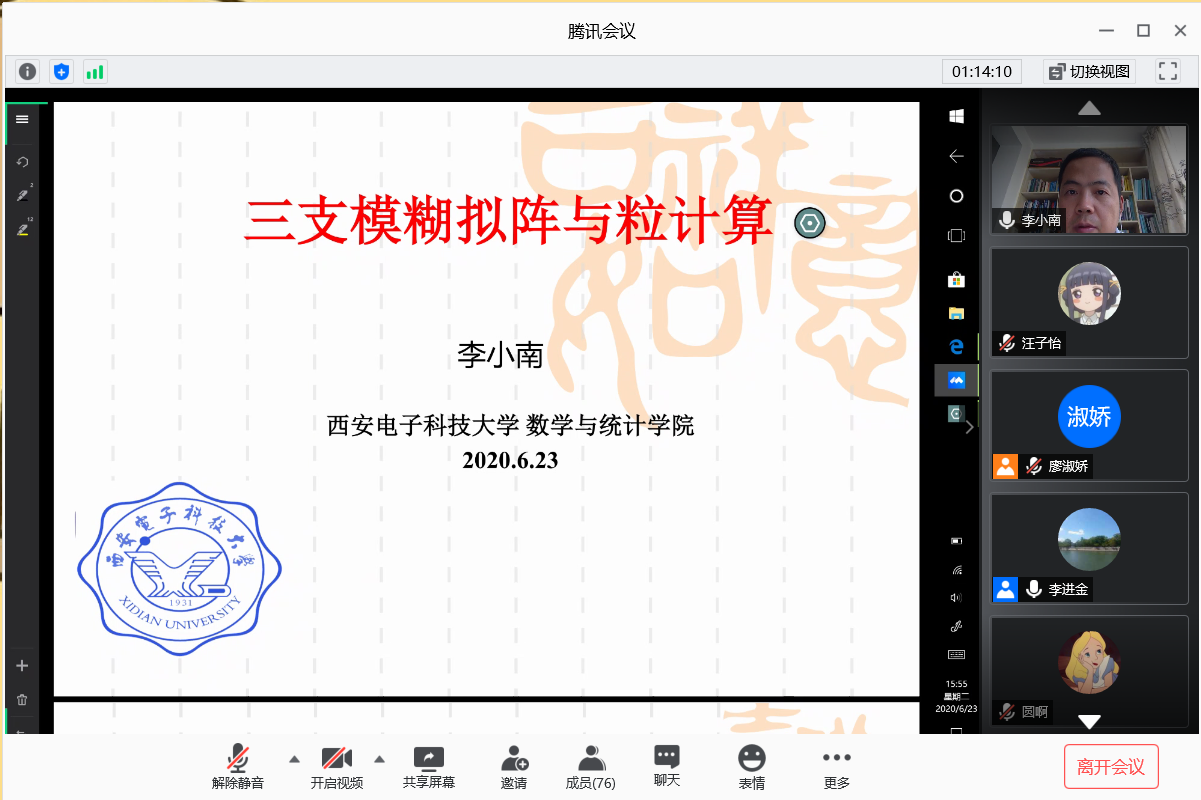
Task: Open Emoji reactions (表情)
Action: (752, 766)
